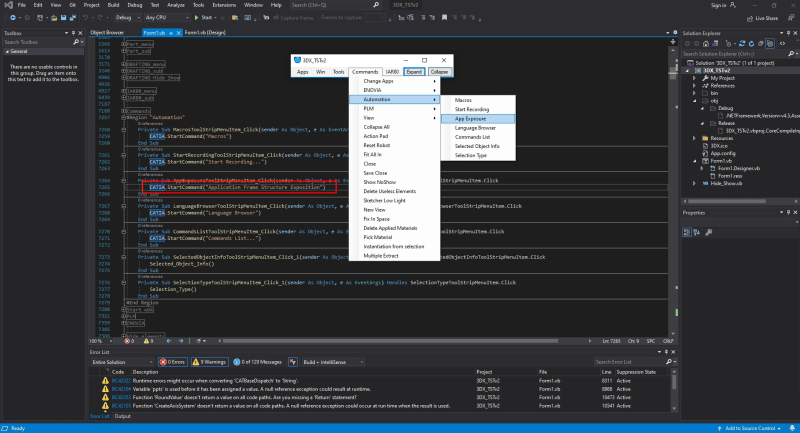Pin the Toolbox panel
Screen dimensions: 800x433
coord(73,33)
